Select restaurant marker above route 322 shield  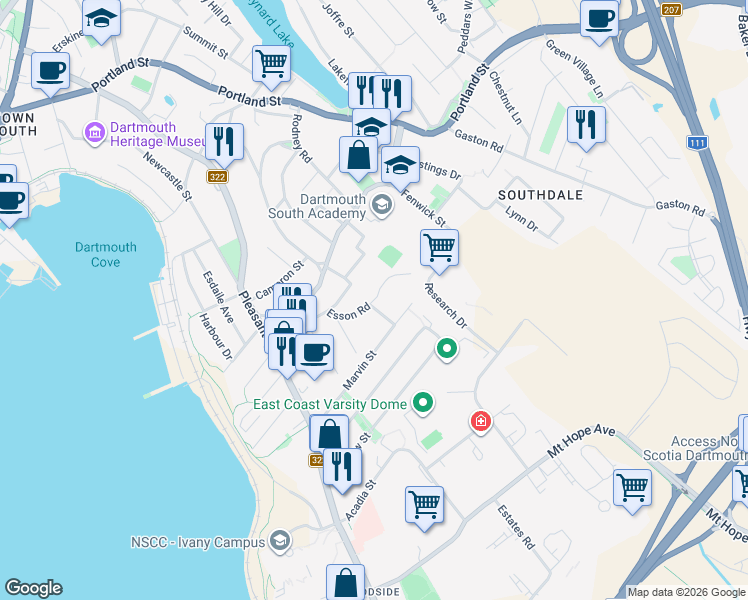point(224,145)
